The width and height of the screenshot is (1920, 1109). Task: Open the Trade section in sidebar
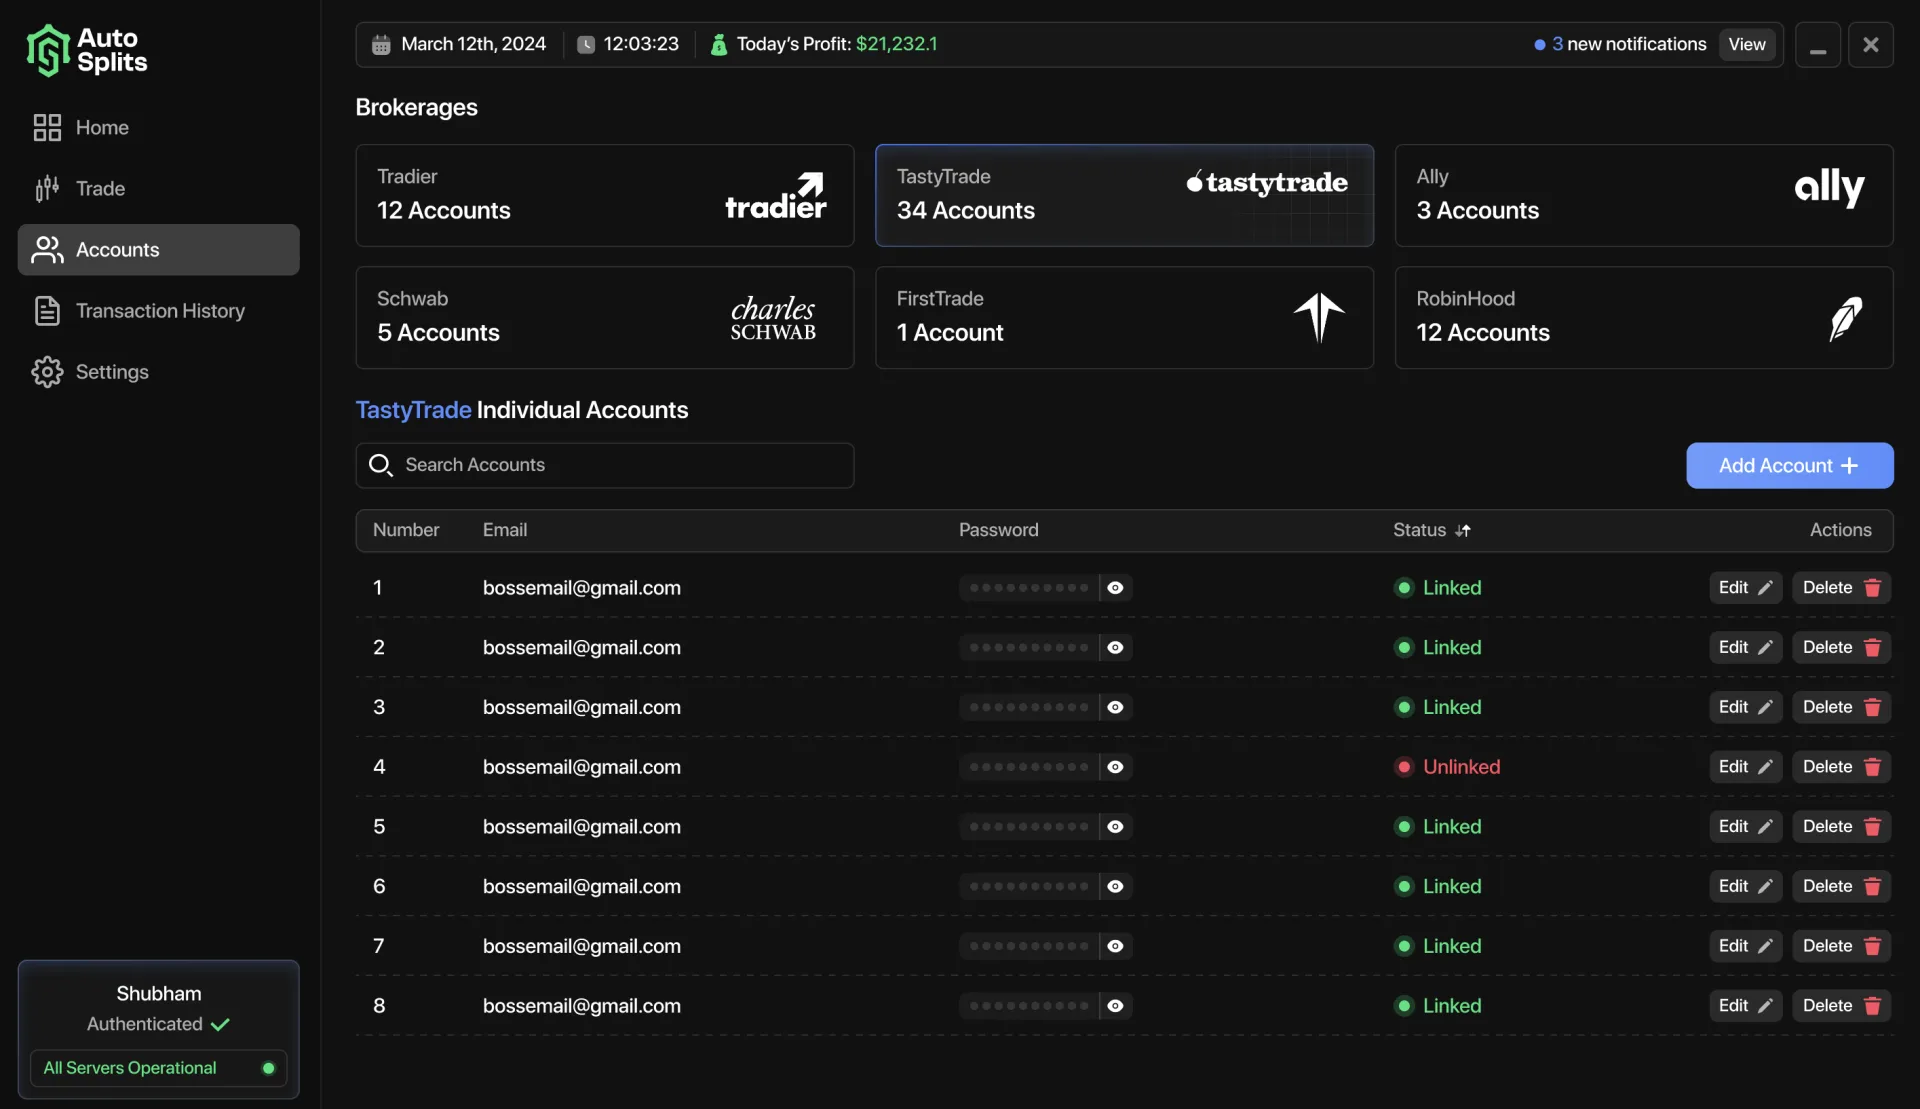click(158, 188)
